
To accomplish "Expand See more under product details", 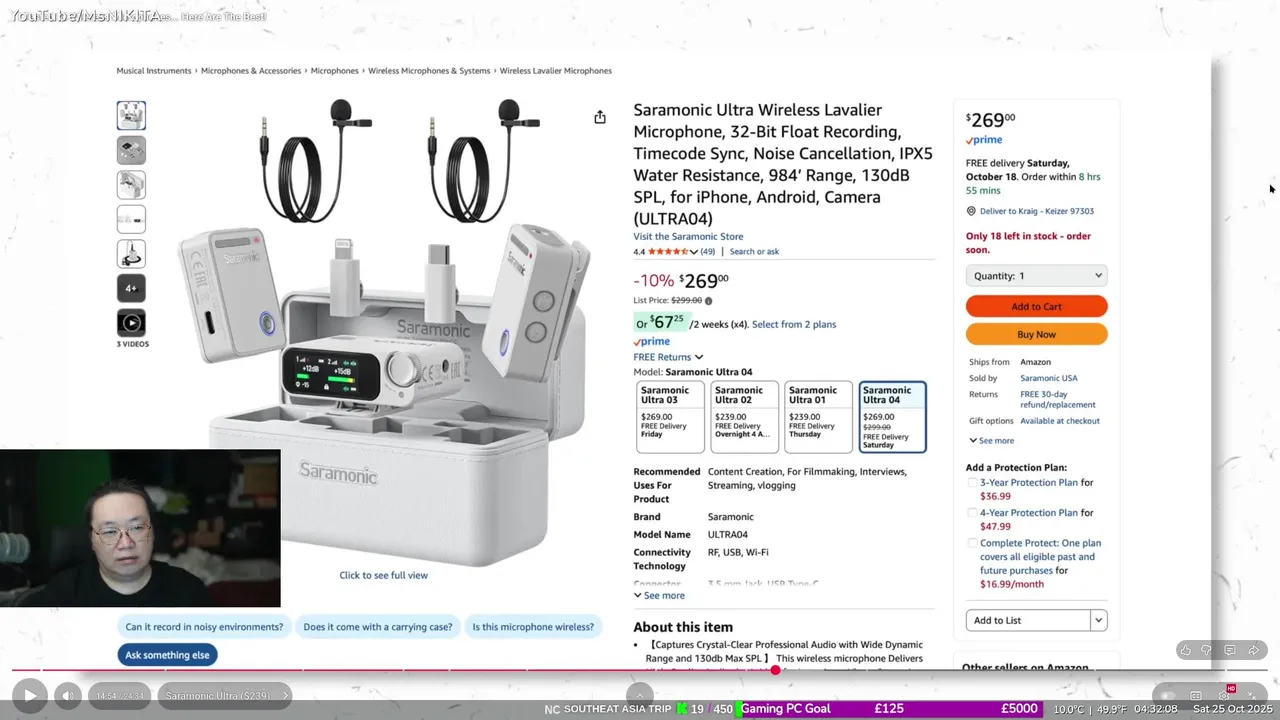I will click(659, 595).
